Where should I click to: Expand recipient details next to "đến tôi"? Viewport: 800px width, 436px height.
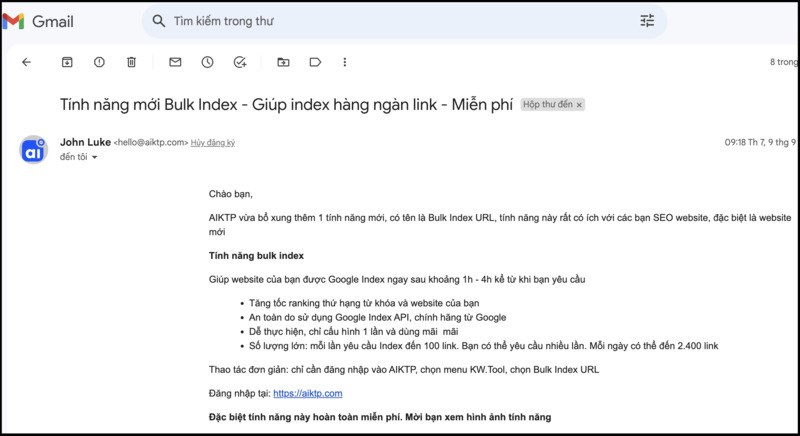click(x=94, y=157)
